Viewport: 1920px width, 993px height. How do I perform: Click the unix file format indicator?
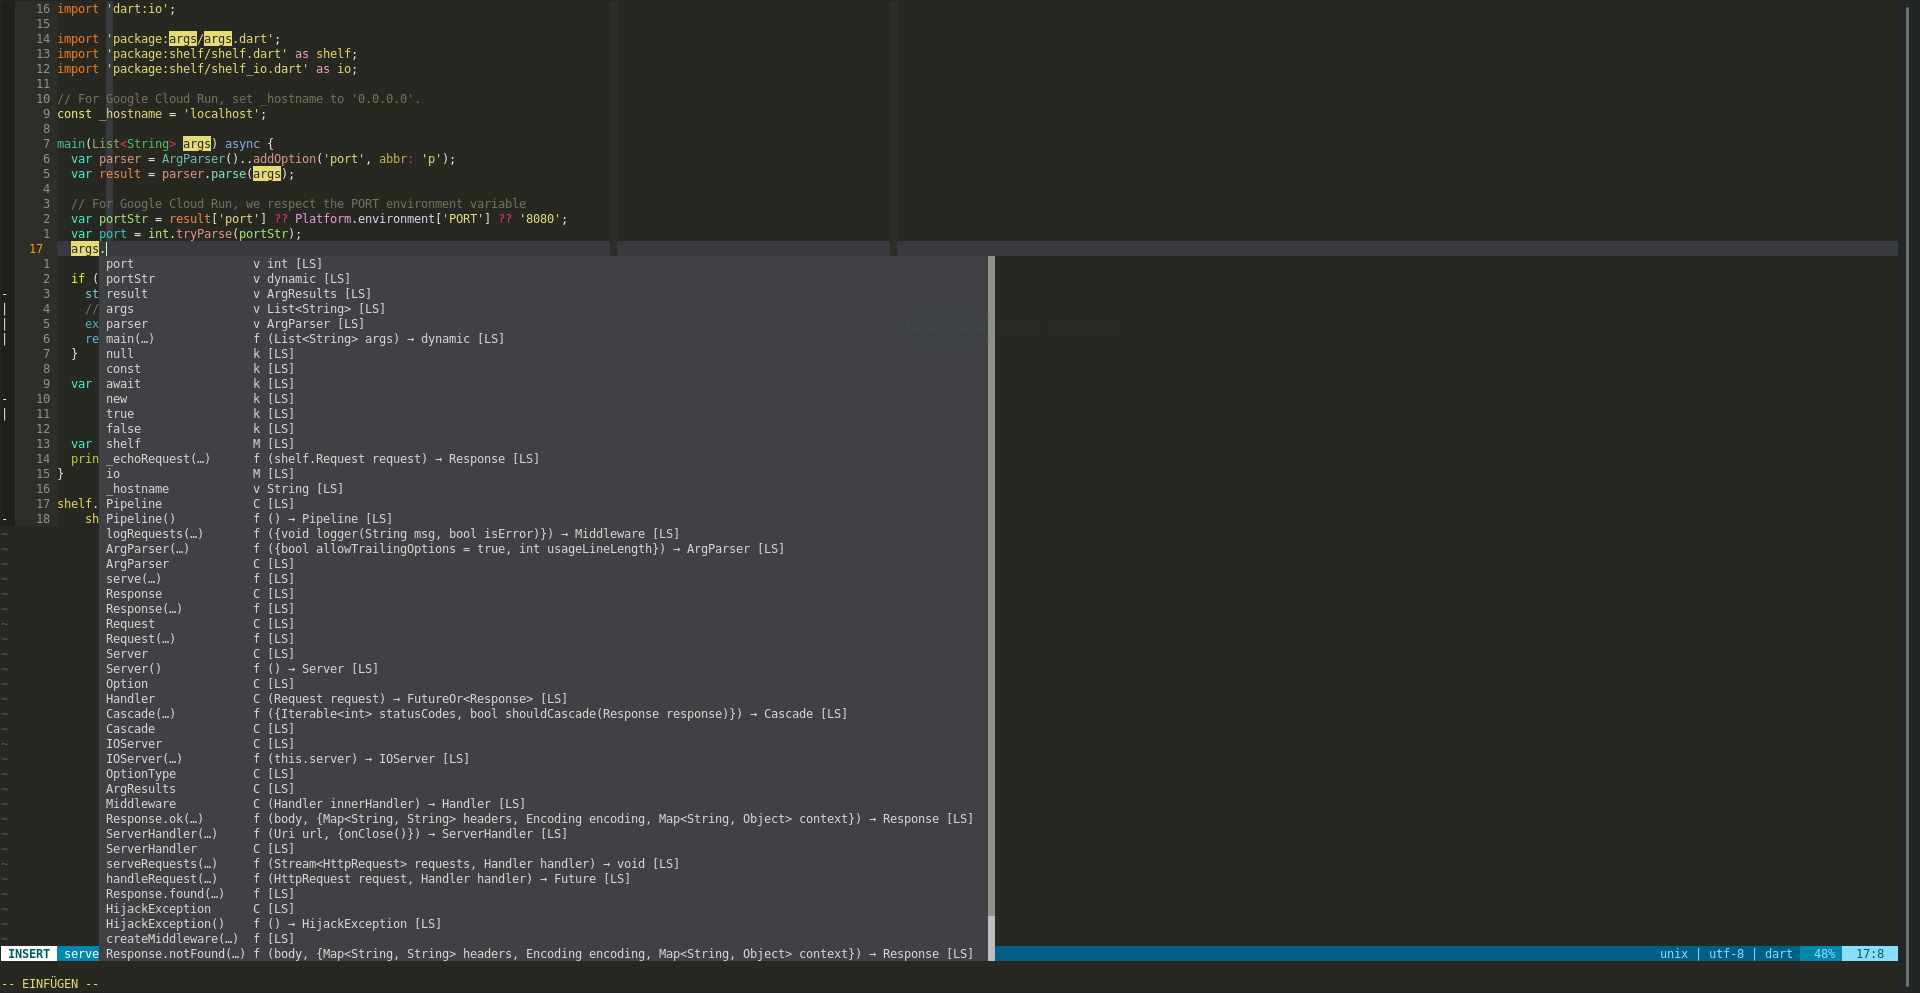point(1673,954)
